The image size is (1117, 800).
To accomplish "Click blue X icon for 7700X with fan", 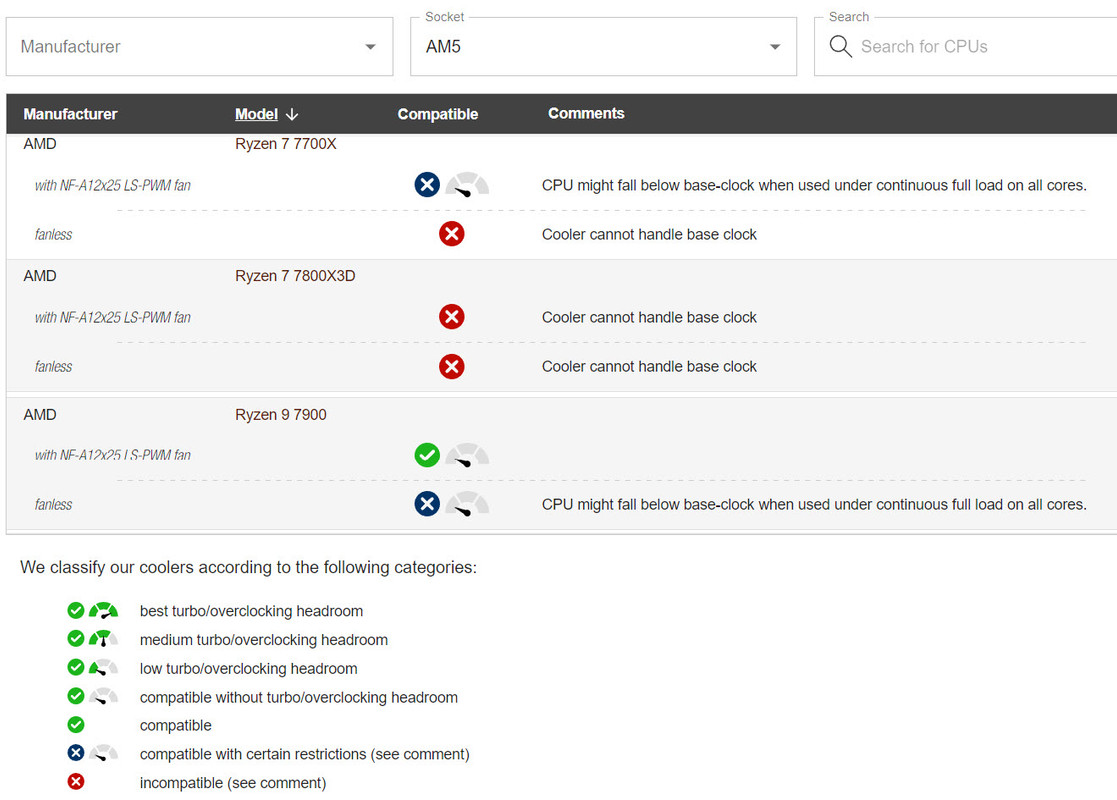I will [x=427, y=185].
